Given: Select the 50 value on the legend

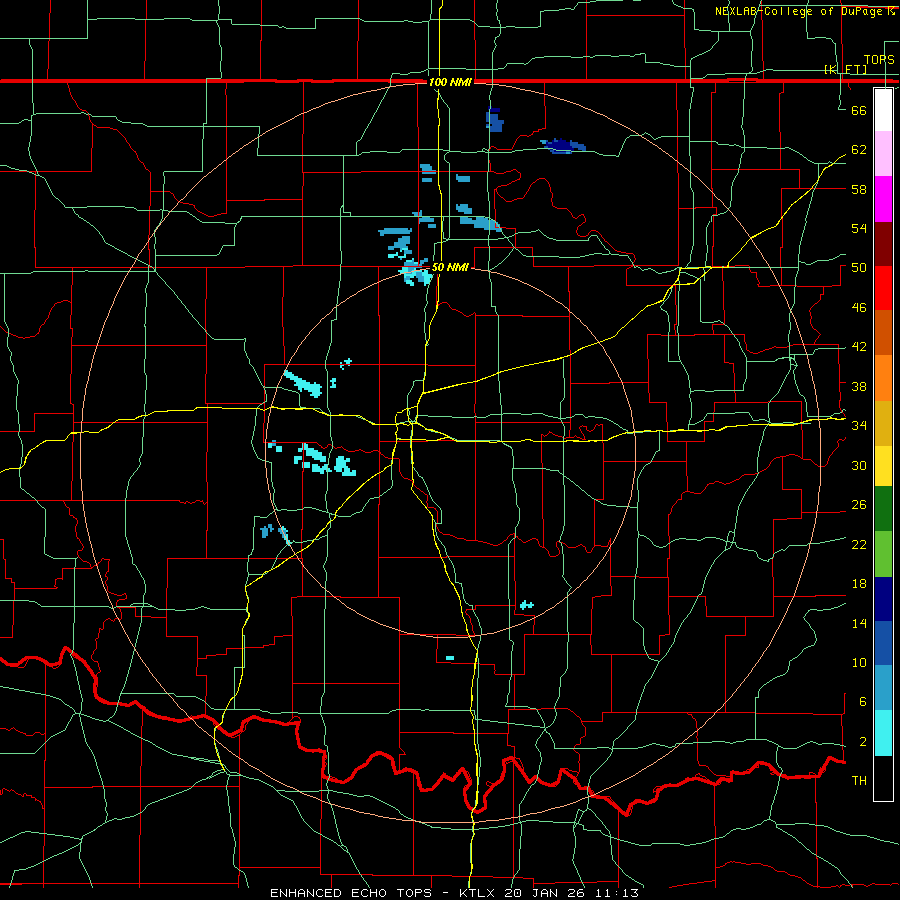Looking at the screenshot, I should click(x=859, y=268).
